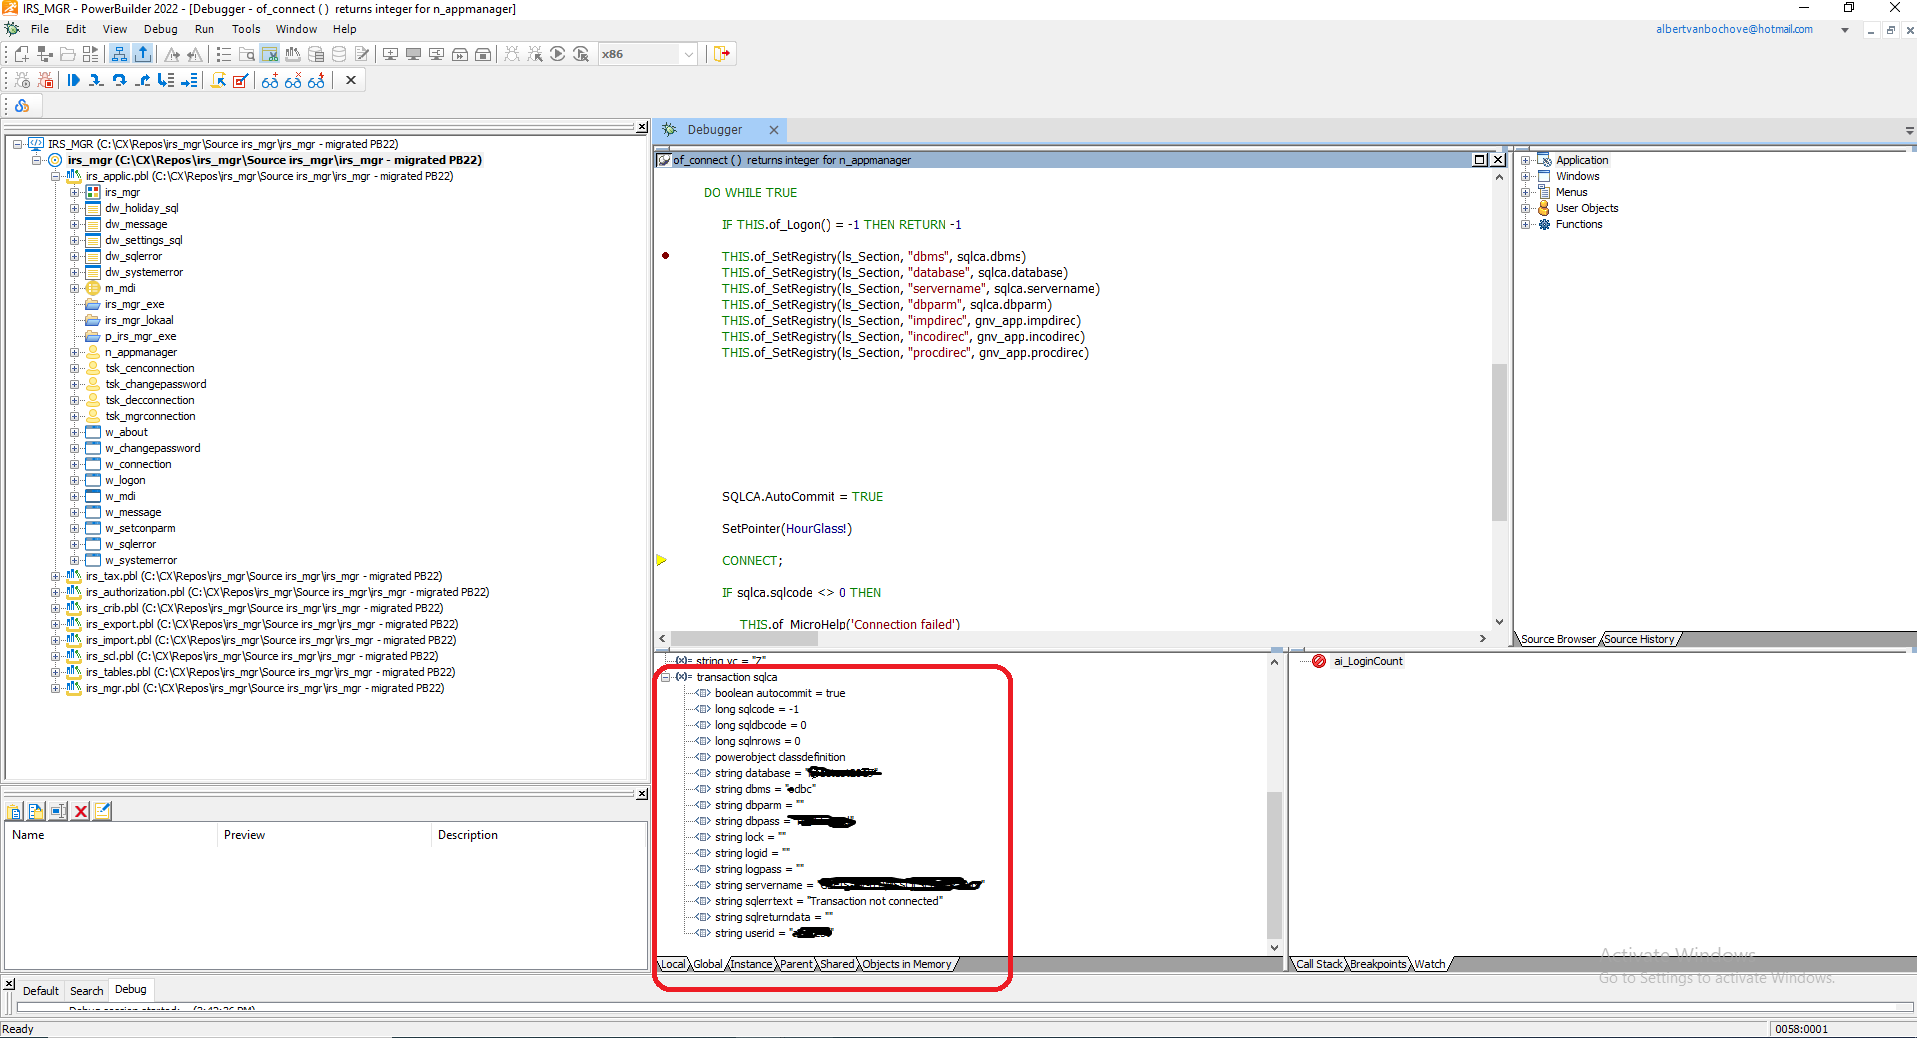Expand the irs_tax.pbl library node
The width and height of the screenshot is (1917, 1038).
click(x=56, y=576)
